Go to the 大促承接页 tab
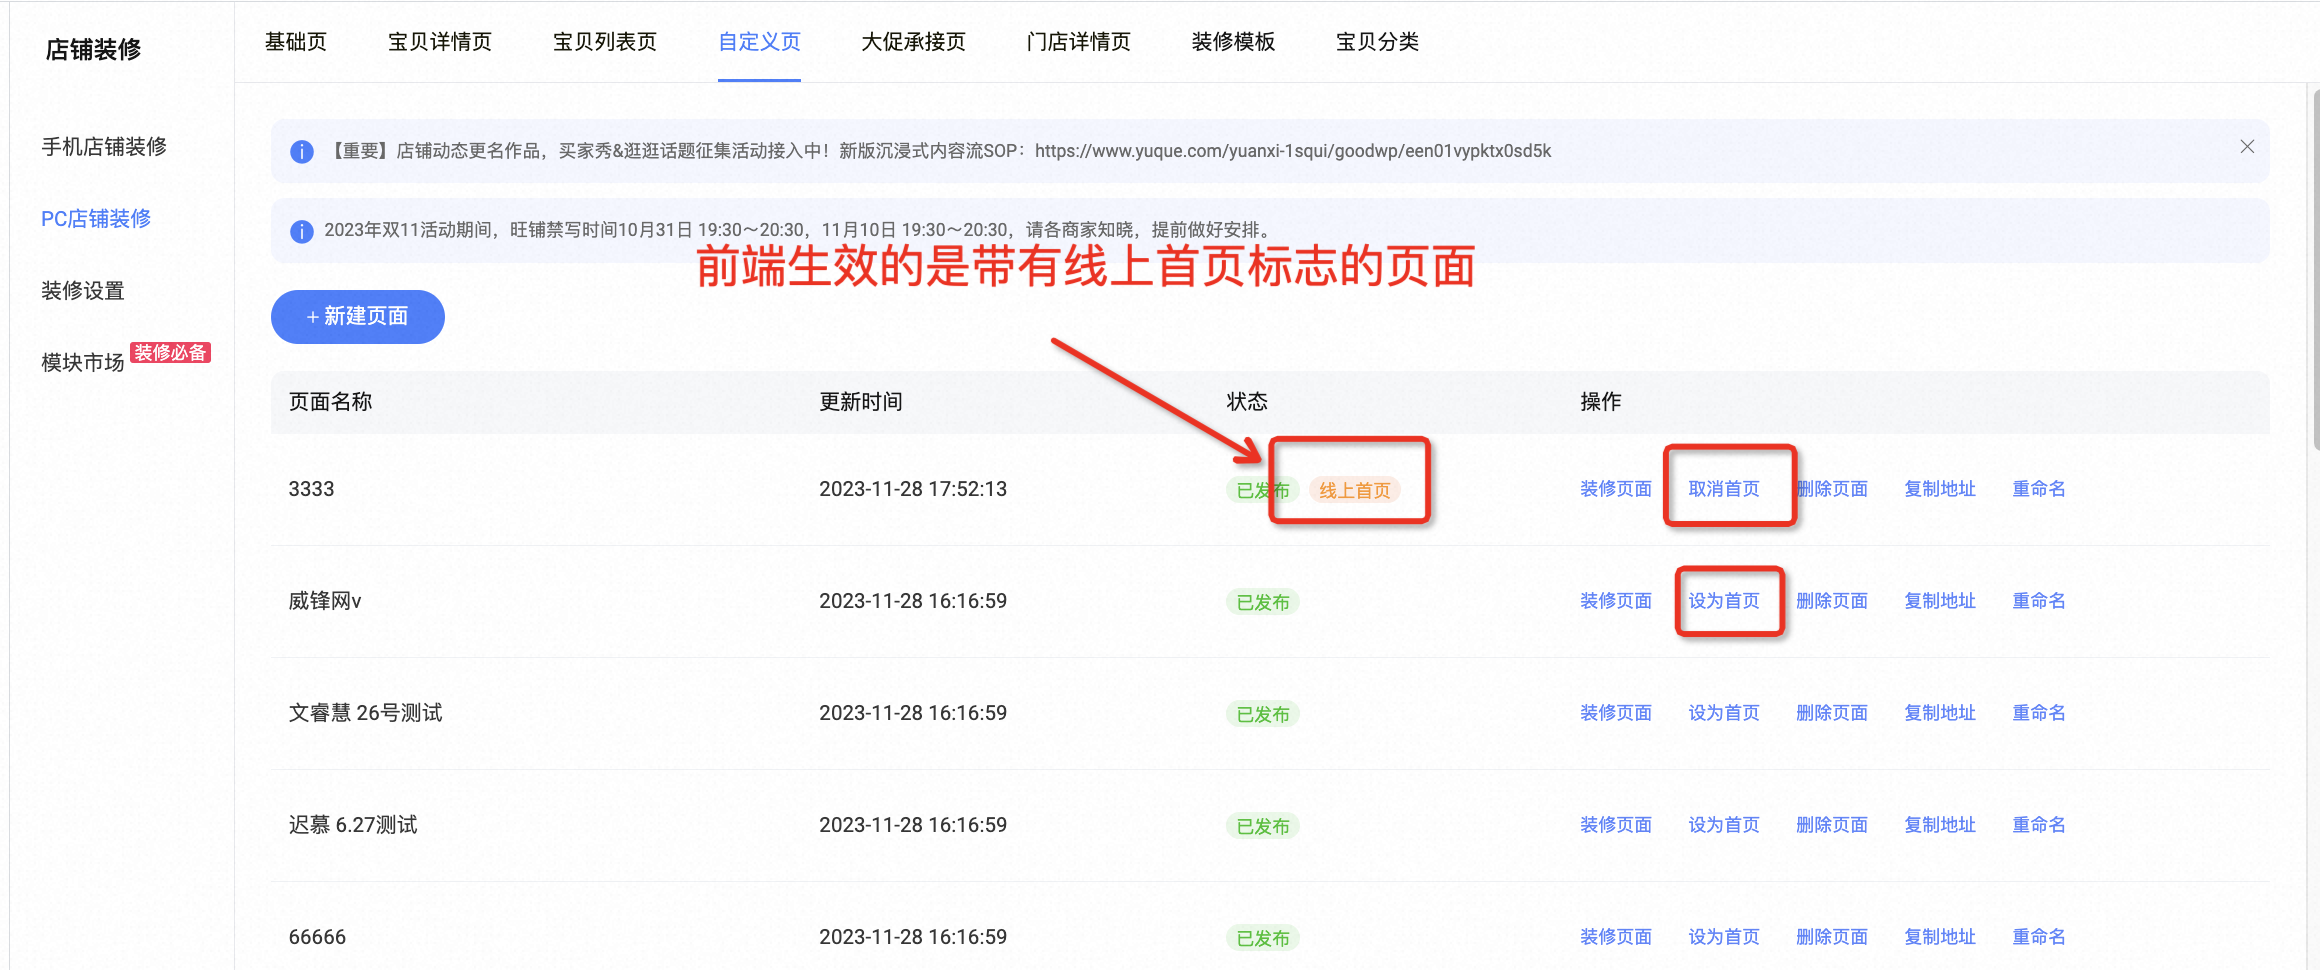 coord(914,42)
